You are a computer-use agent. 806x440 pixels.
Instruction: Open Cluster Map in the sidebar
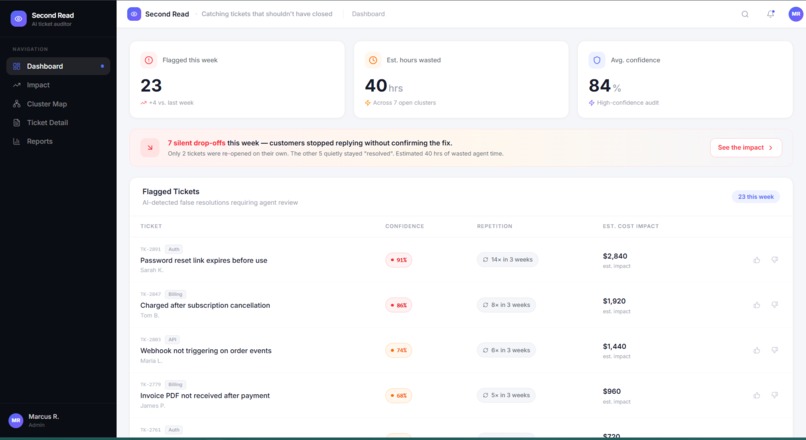pyautogui.click(x=58, y=104)
